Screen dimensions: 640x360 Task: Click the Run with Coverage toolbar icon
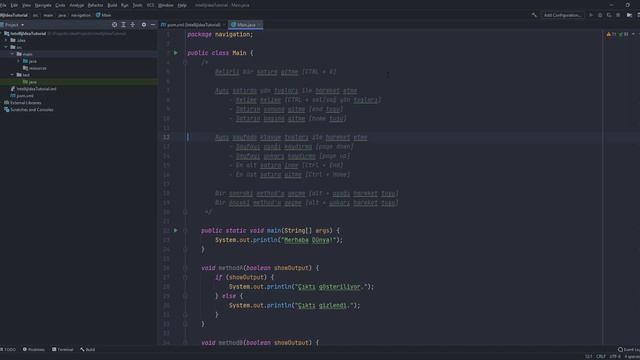pos(609,15)
